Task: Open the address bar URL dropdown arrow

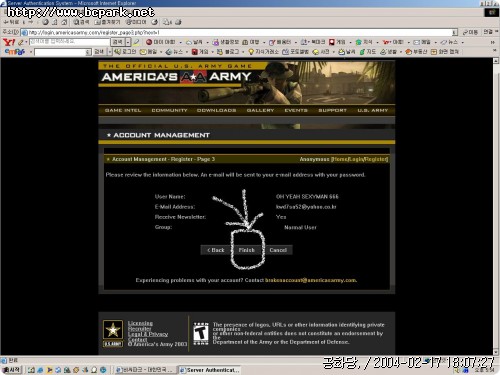Action: click(455, 32)
